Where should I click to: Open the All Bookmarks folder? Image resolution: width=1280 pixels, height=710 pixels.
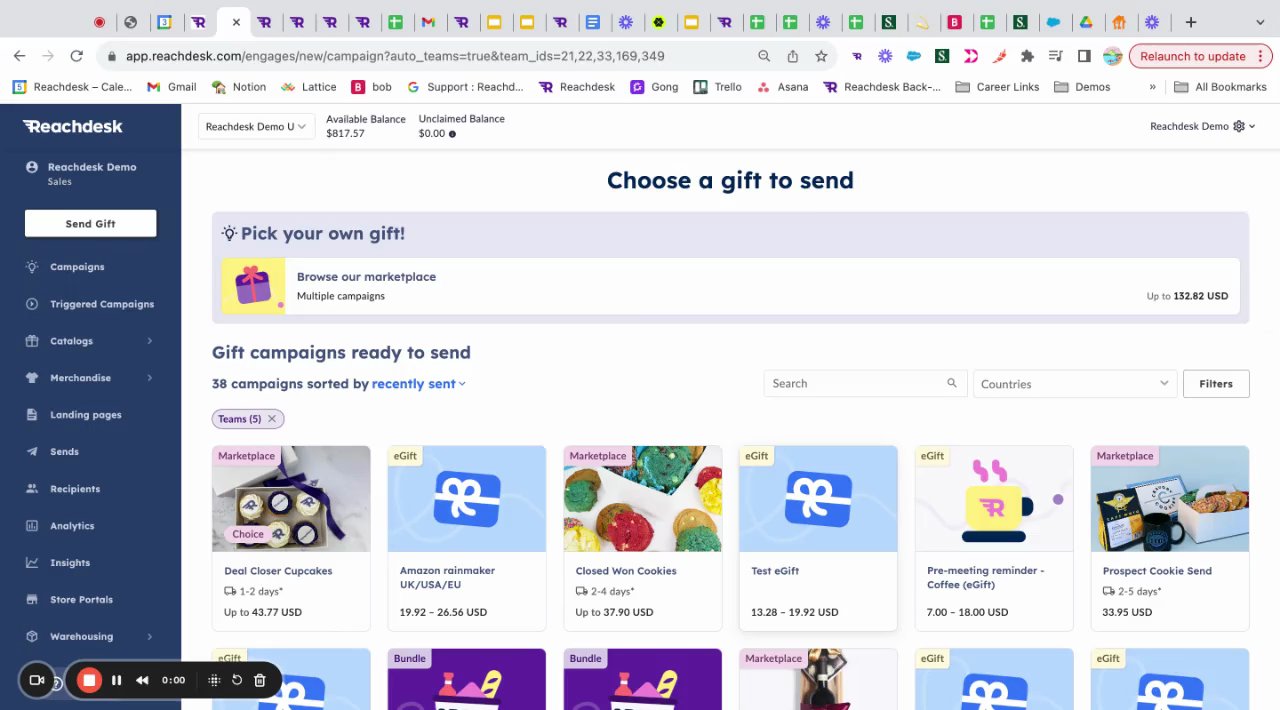point(1221,87)
